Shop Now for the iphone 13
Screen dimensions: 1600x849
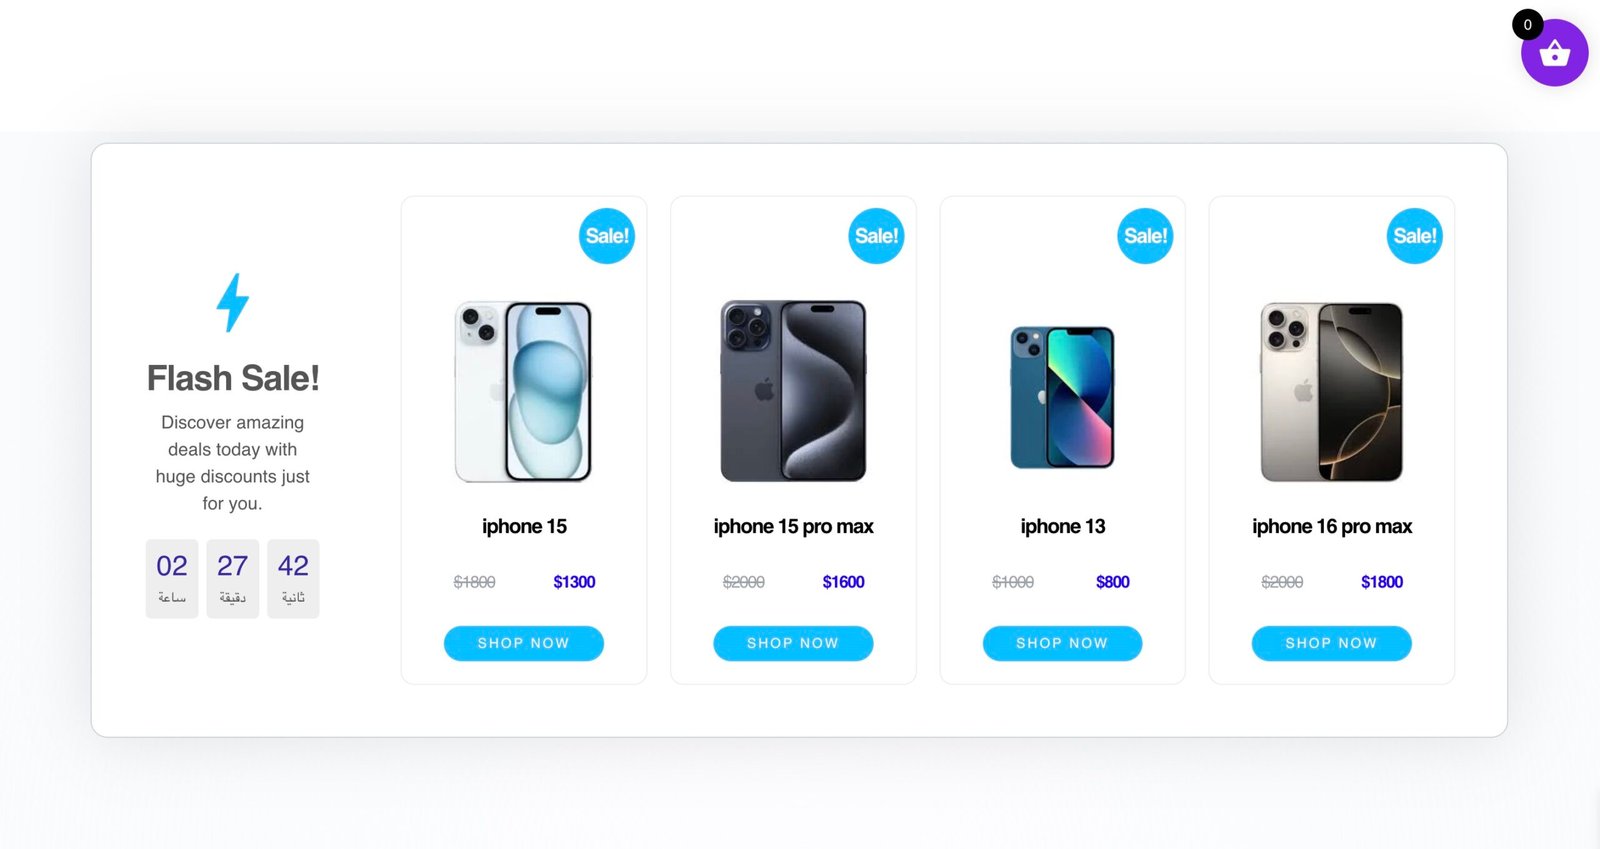pyautogui.click(x=1062, y=643)
